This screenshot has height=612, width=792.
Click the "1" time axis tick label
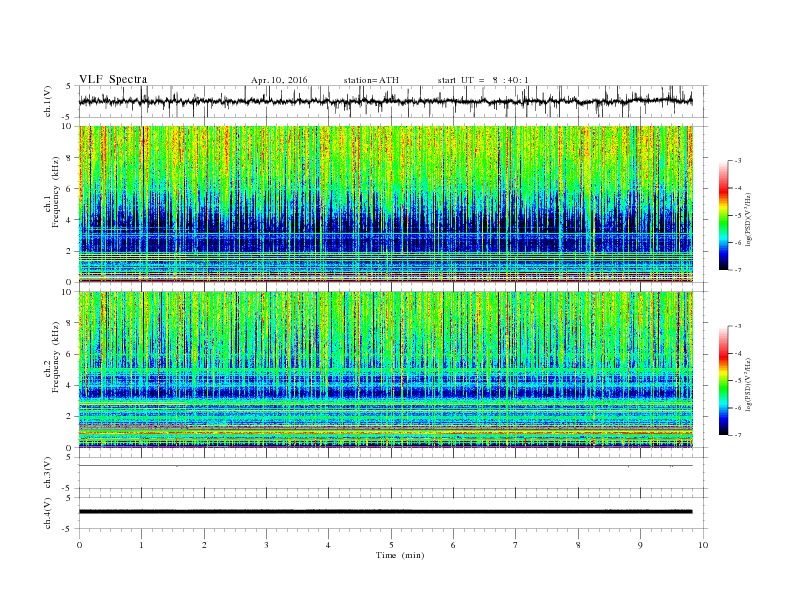pos(142,545)
